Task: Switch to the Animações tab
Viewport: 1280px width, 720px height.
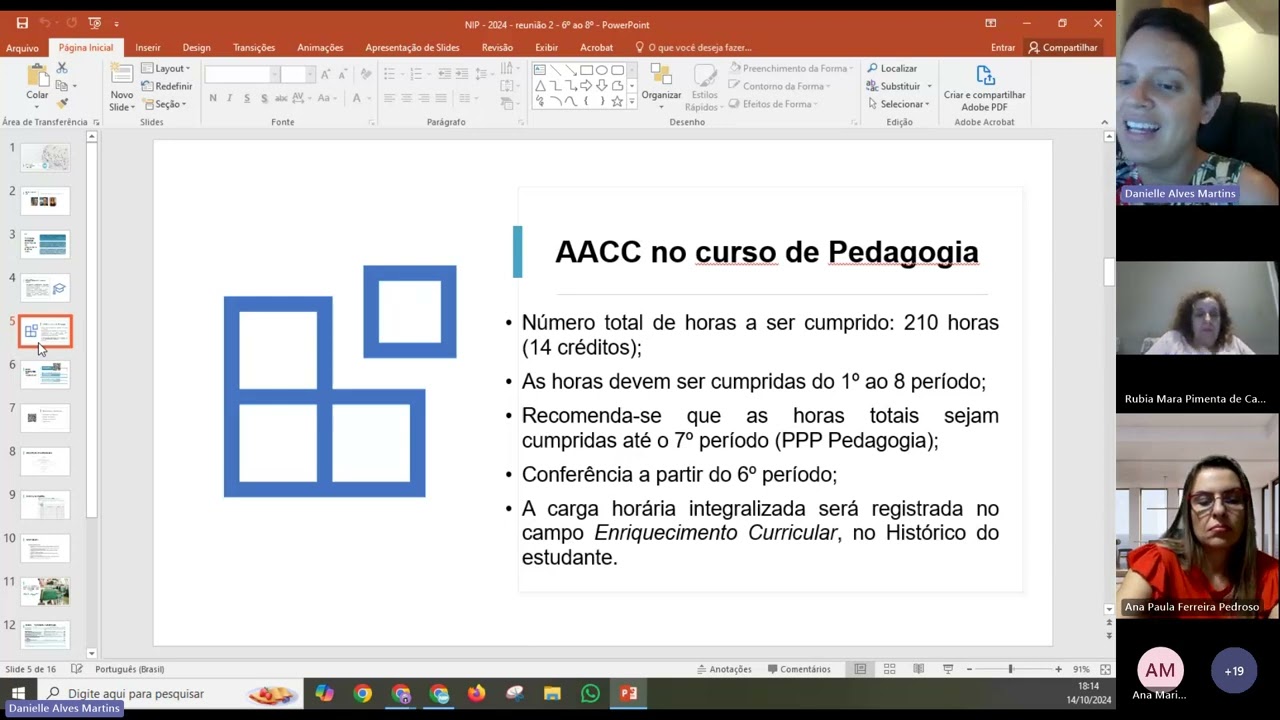Action: coord(320,47)
